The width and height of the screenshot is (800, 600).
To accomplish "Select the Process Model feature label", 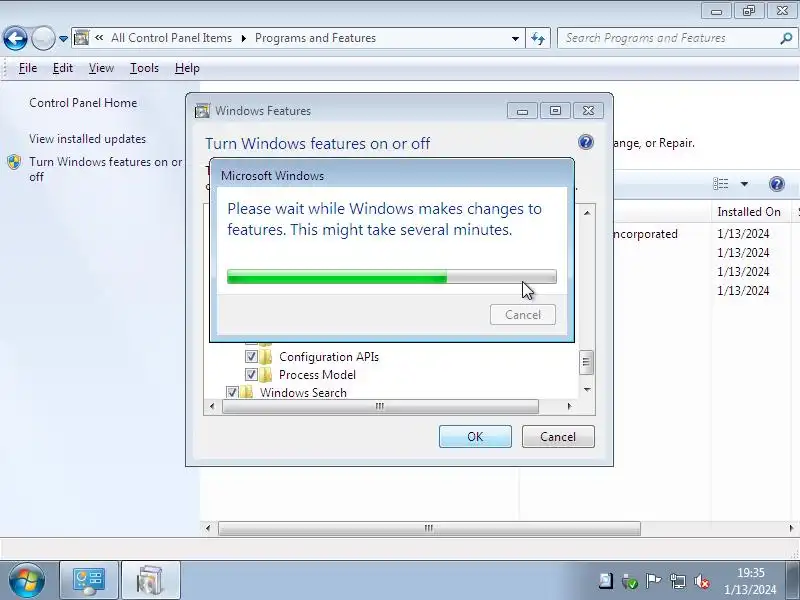I will (x=317, y=374).
